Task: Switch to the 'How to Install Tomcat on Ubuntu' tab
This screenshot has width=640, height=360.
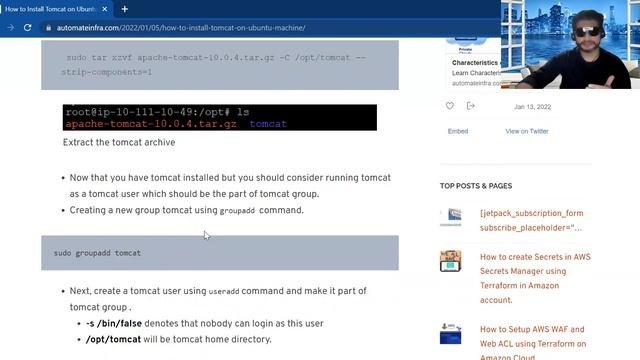Action: point(50,9)
